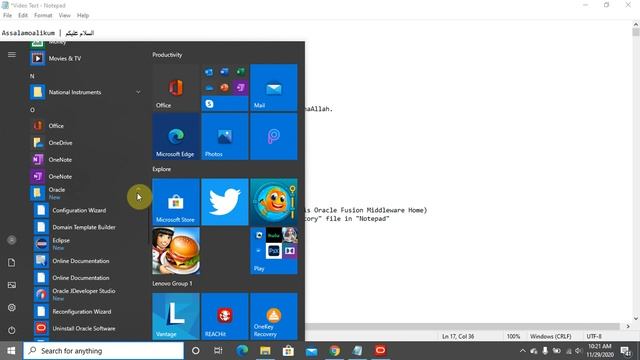Open Cortana from the taskbar
Viewport: 640px width, 360px height.
196,351
